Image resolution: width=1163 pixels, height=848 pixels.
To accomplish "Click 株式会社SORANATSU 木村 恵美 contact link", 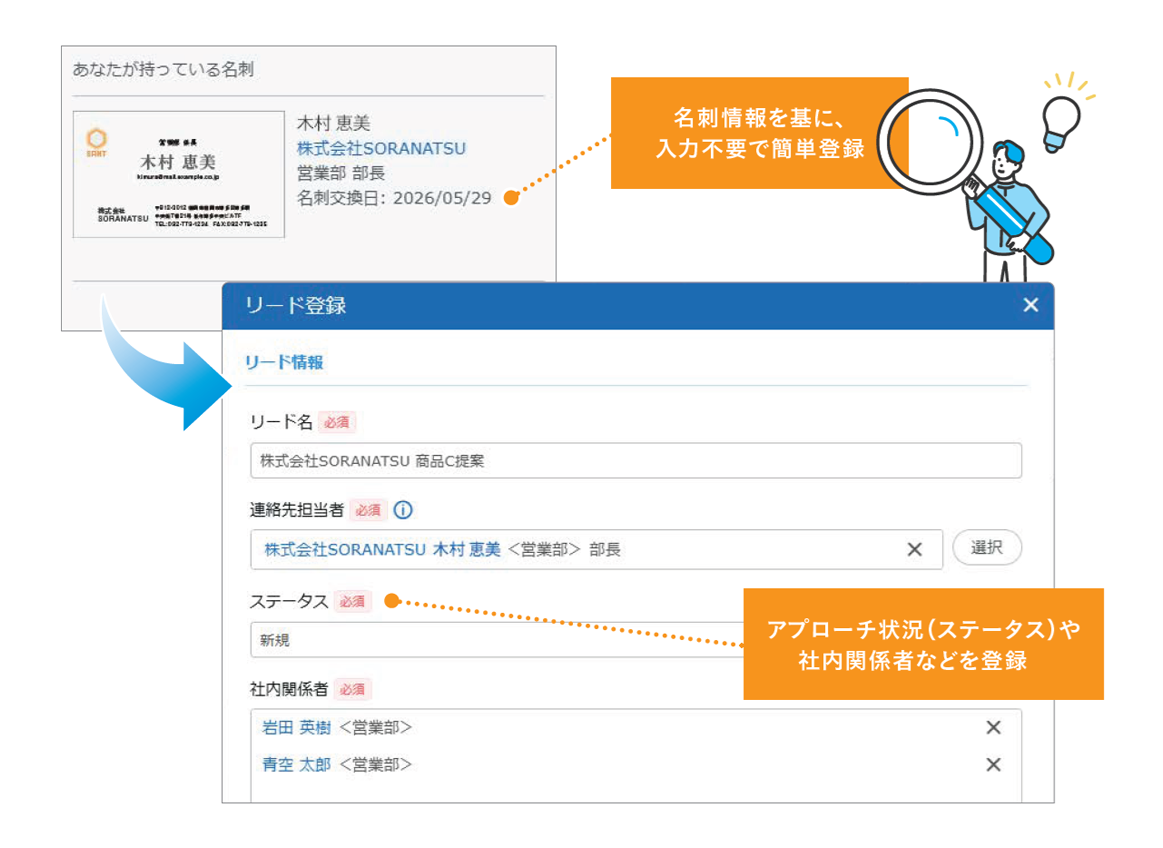I will pyautogui.click(x=382, y=550).
